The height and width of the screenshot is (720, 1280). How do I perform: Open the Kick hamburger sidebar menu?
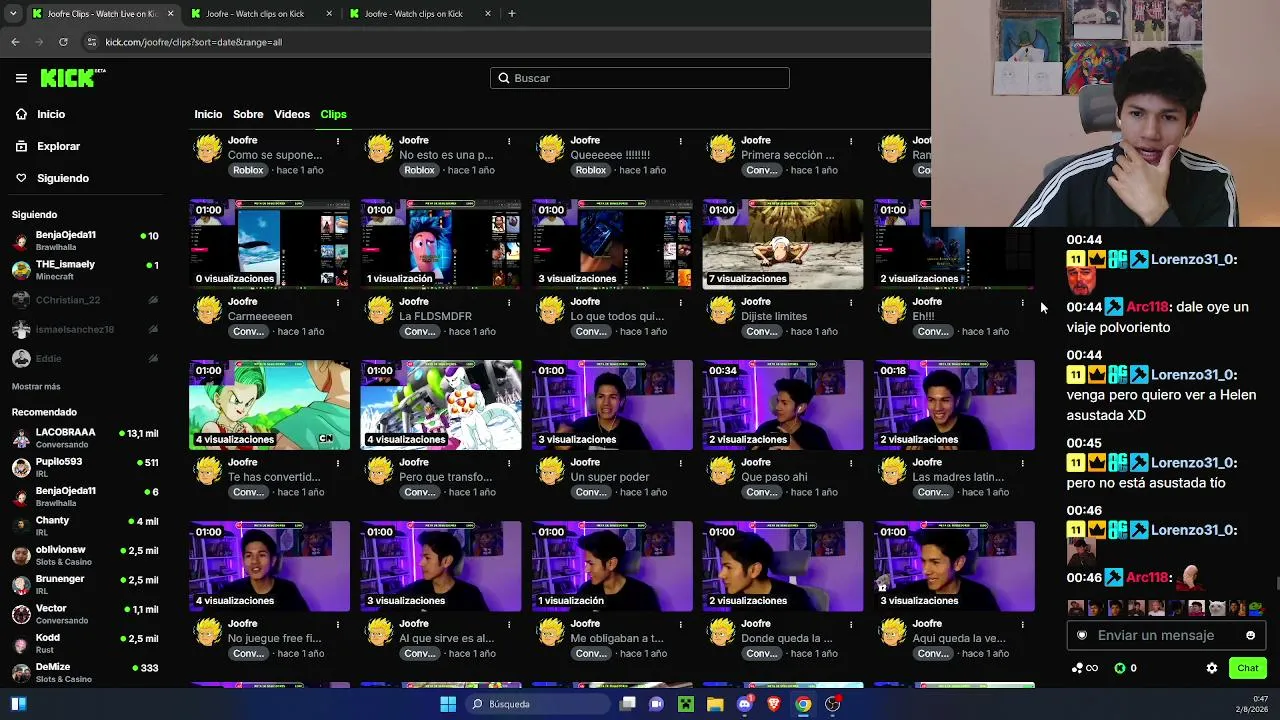[21, 78]
